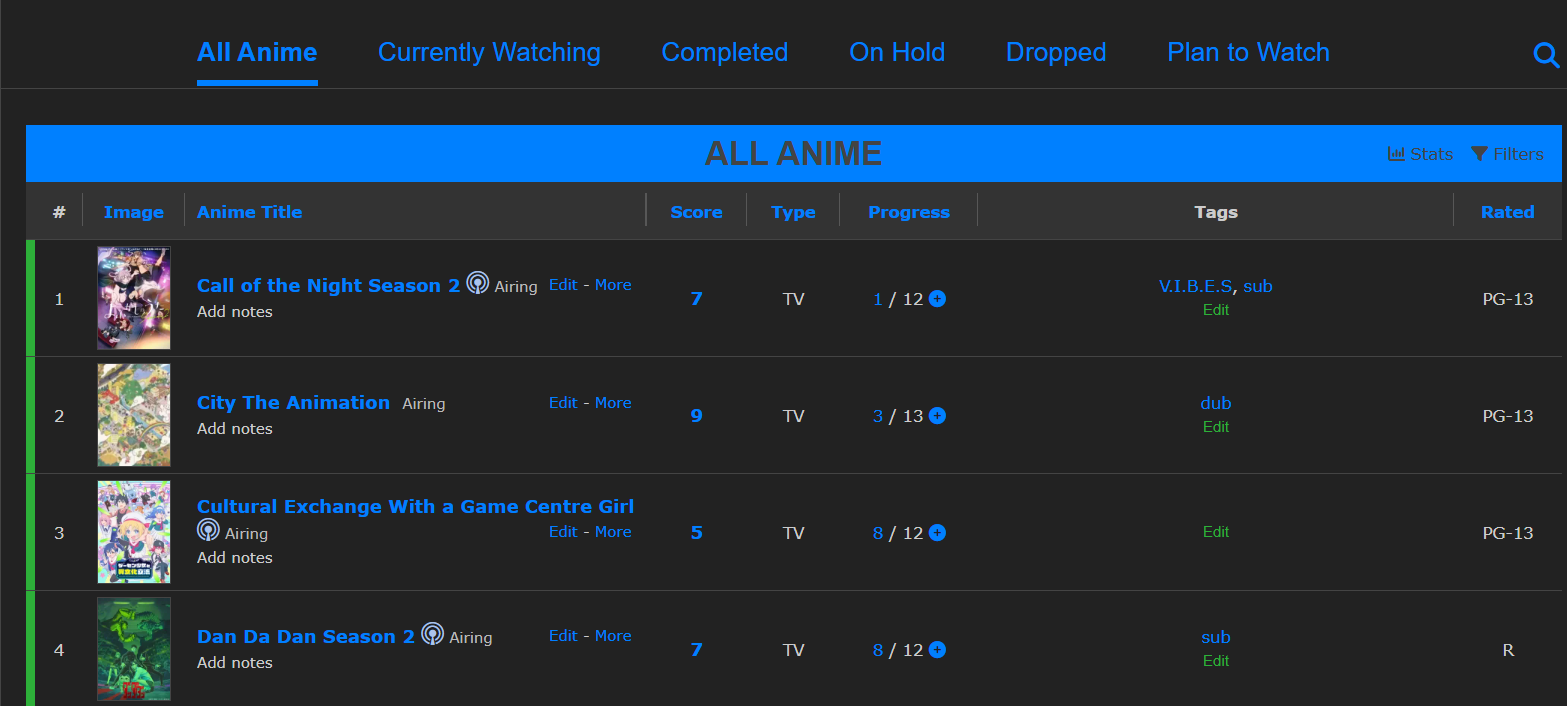The width and height of the screenshot is (1567, 706).
Task: Click broadcast icon beside Call of the Night
Action: coord(477,284)
